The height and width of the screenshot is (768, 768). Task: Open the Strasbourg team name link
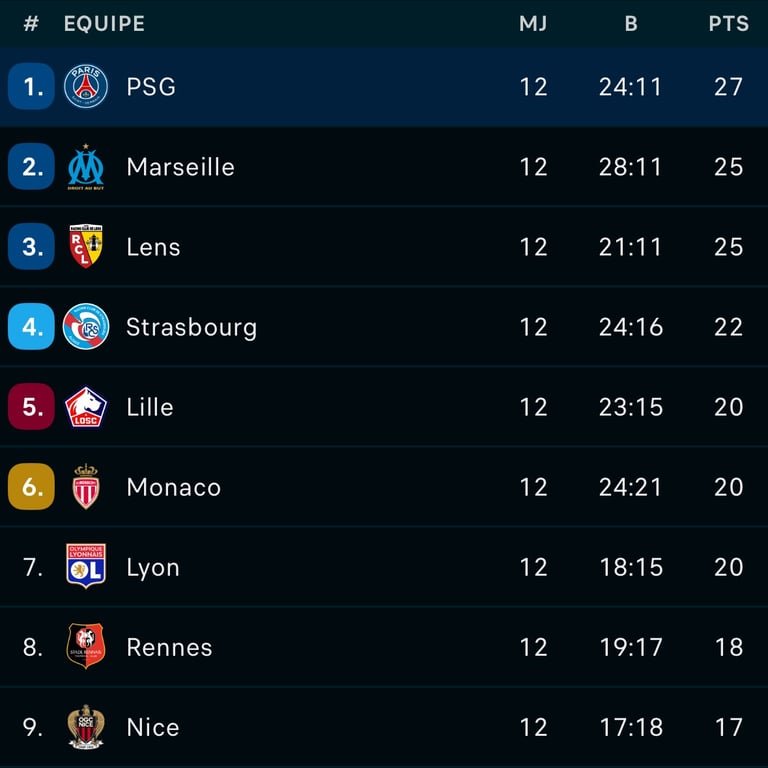click(192, 327)
